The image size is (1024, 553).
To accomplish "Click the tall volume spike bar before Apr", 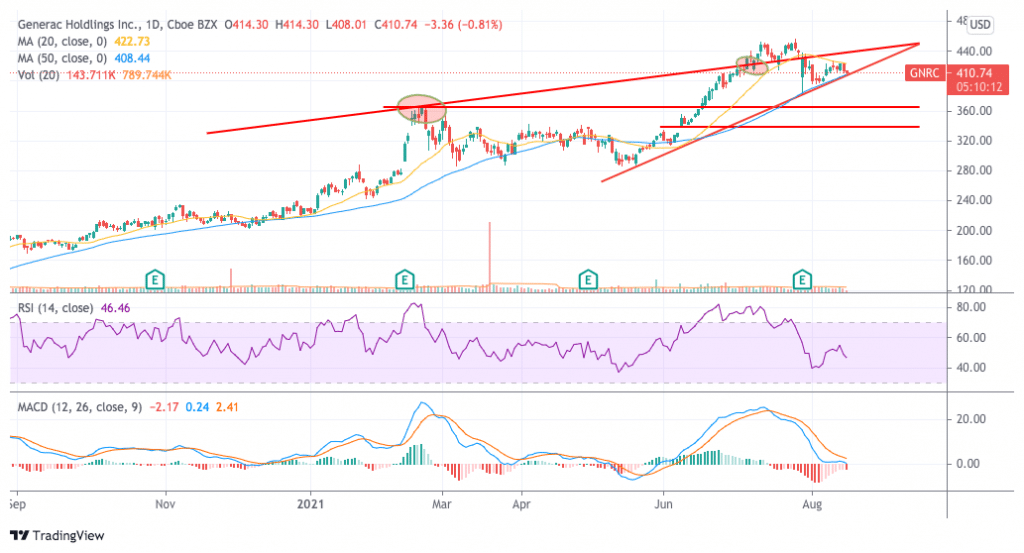I will [x=489, y=255].
